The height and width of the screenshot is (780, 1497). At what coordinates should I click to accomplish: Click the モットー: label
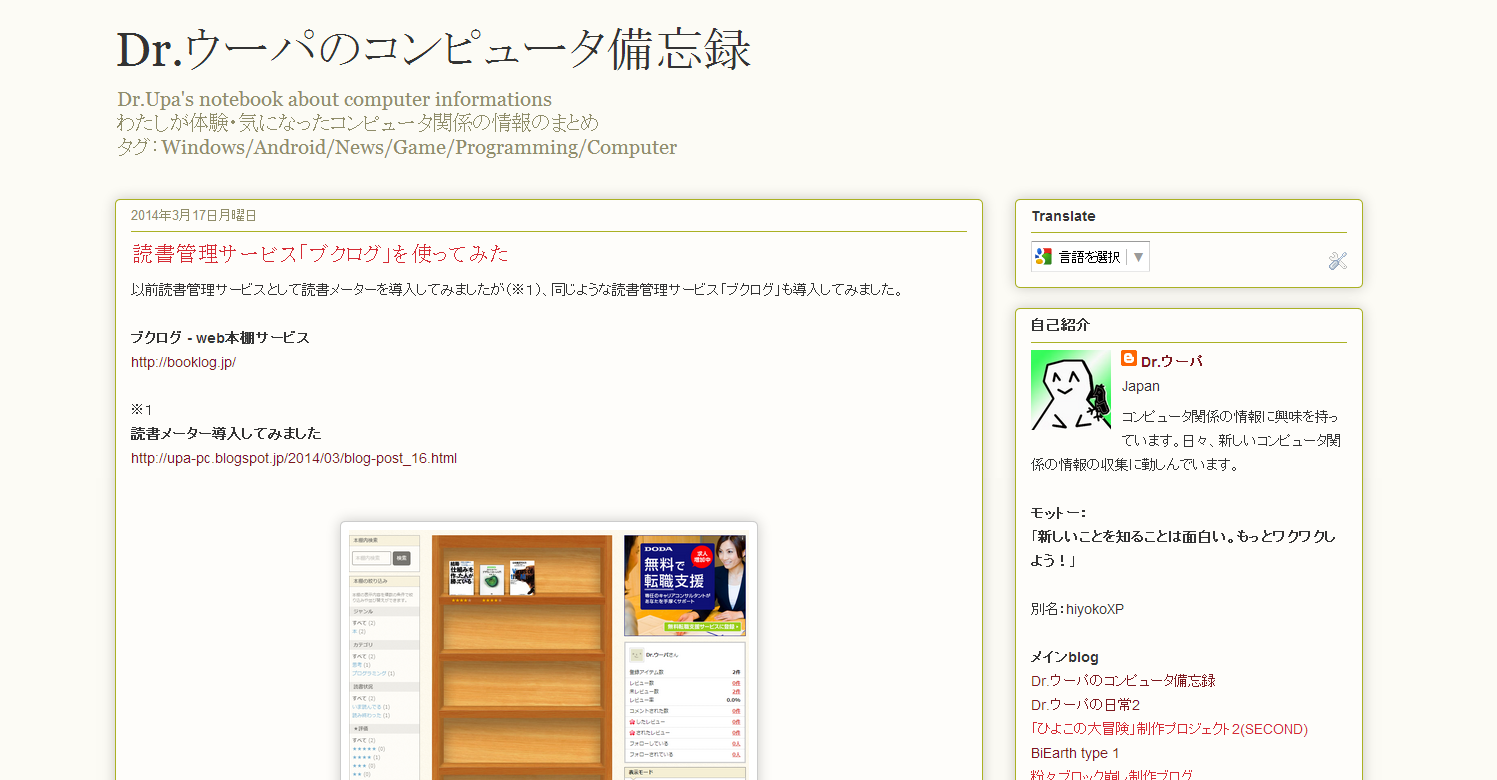(1058, 513)
